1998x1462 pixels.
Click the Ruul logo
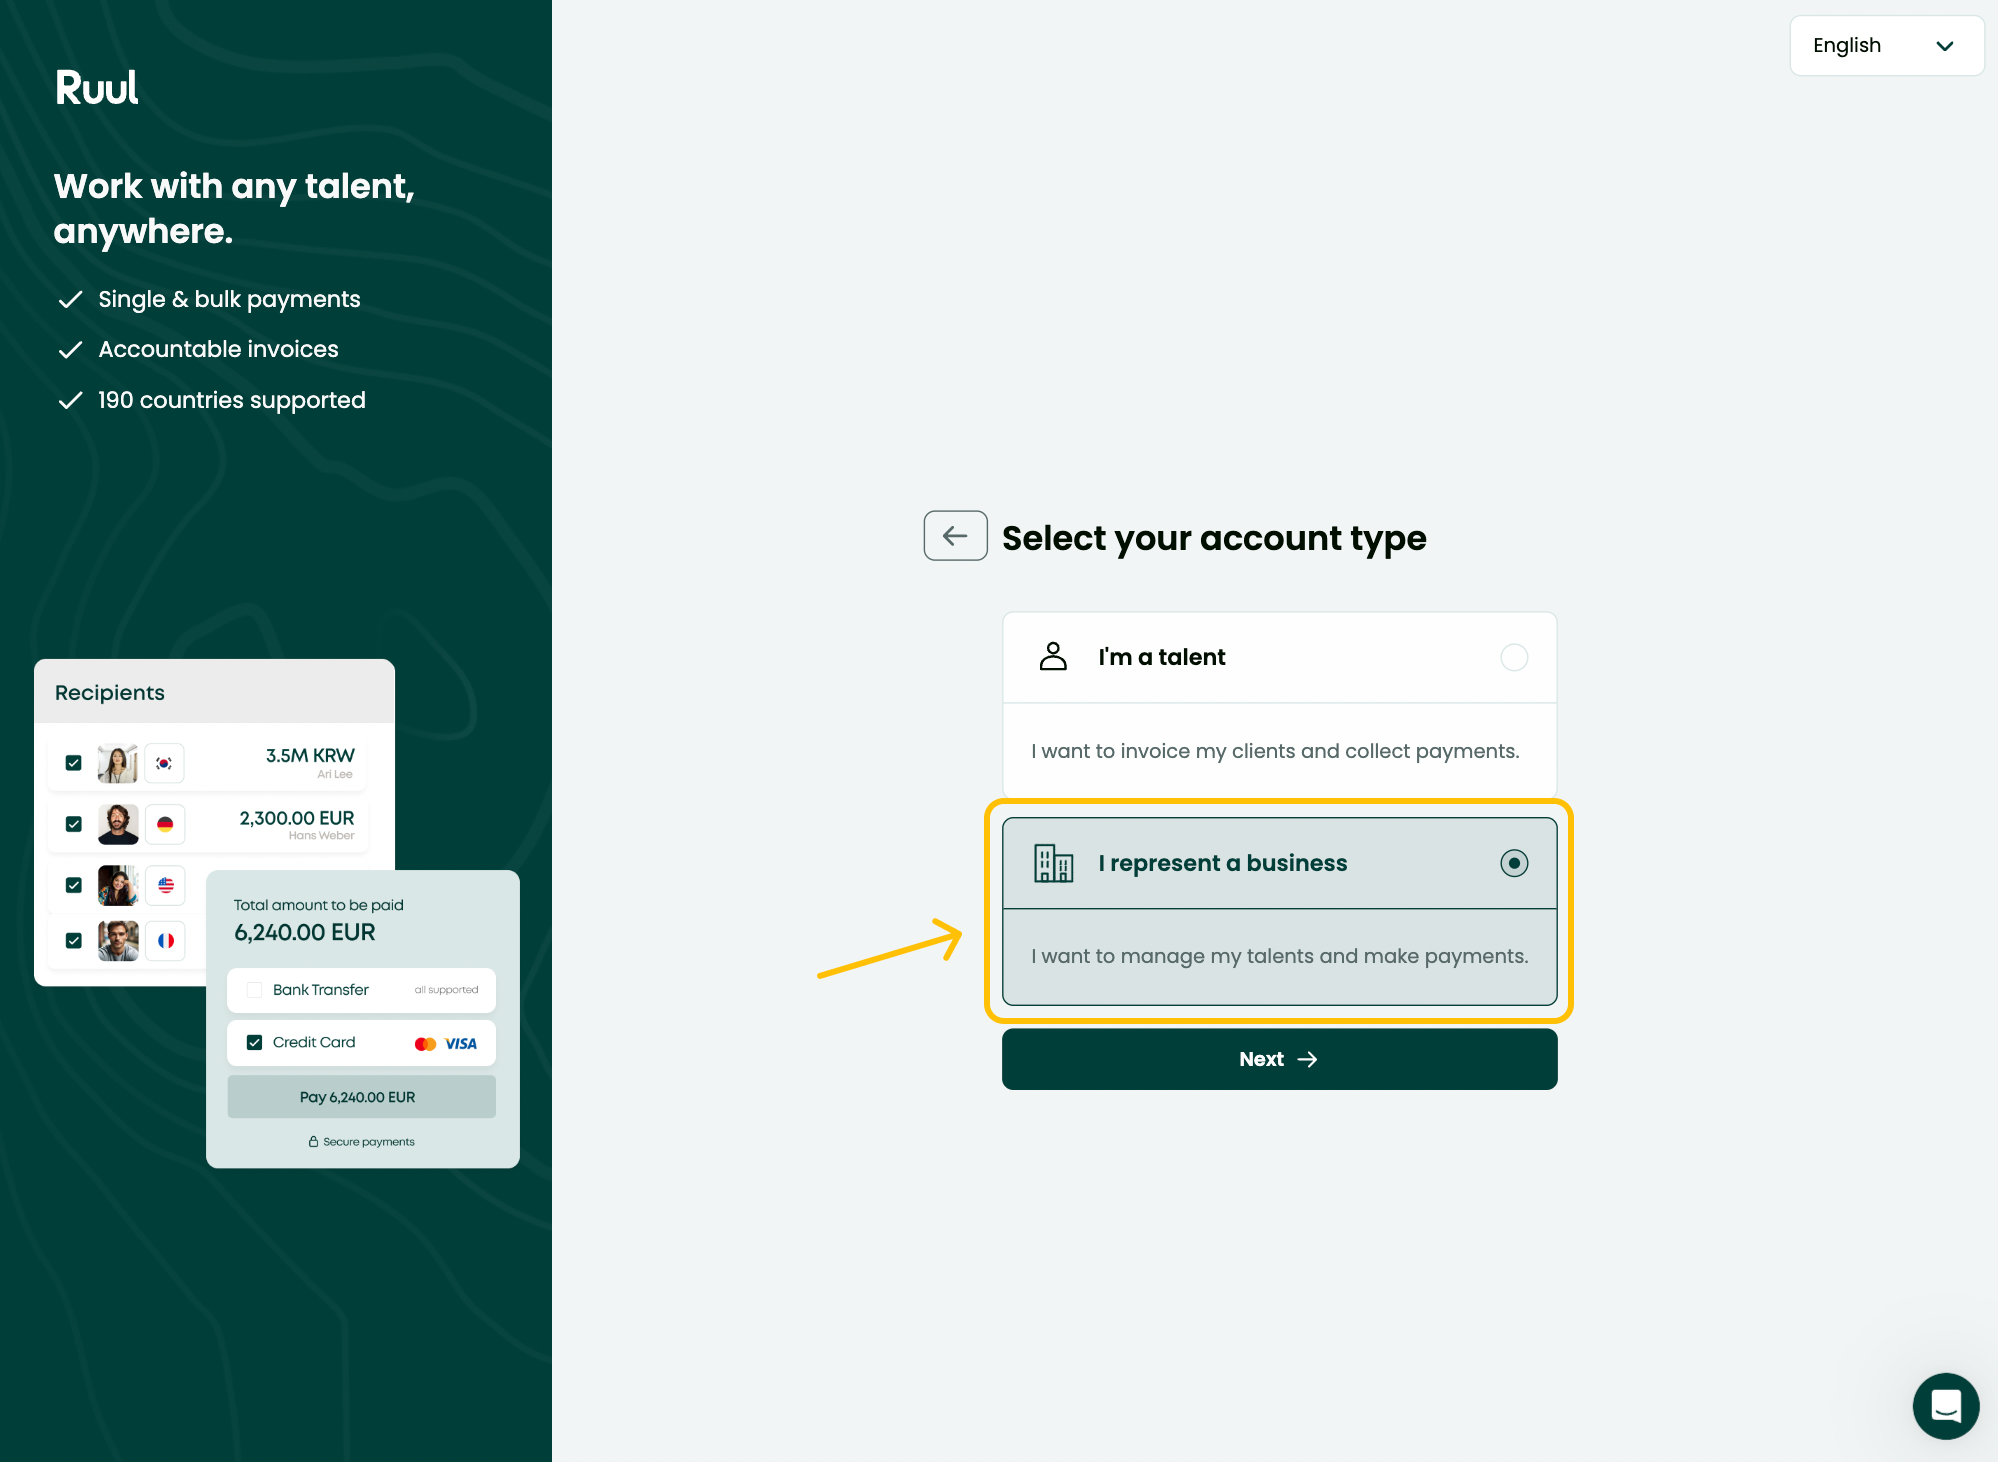[97, 88]
